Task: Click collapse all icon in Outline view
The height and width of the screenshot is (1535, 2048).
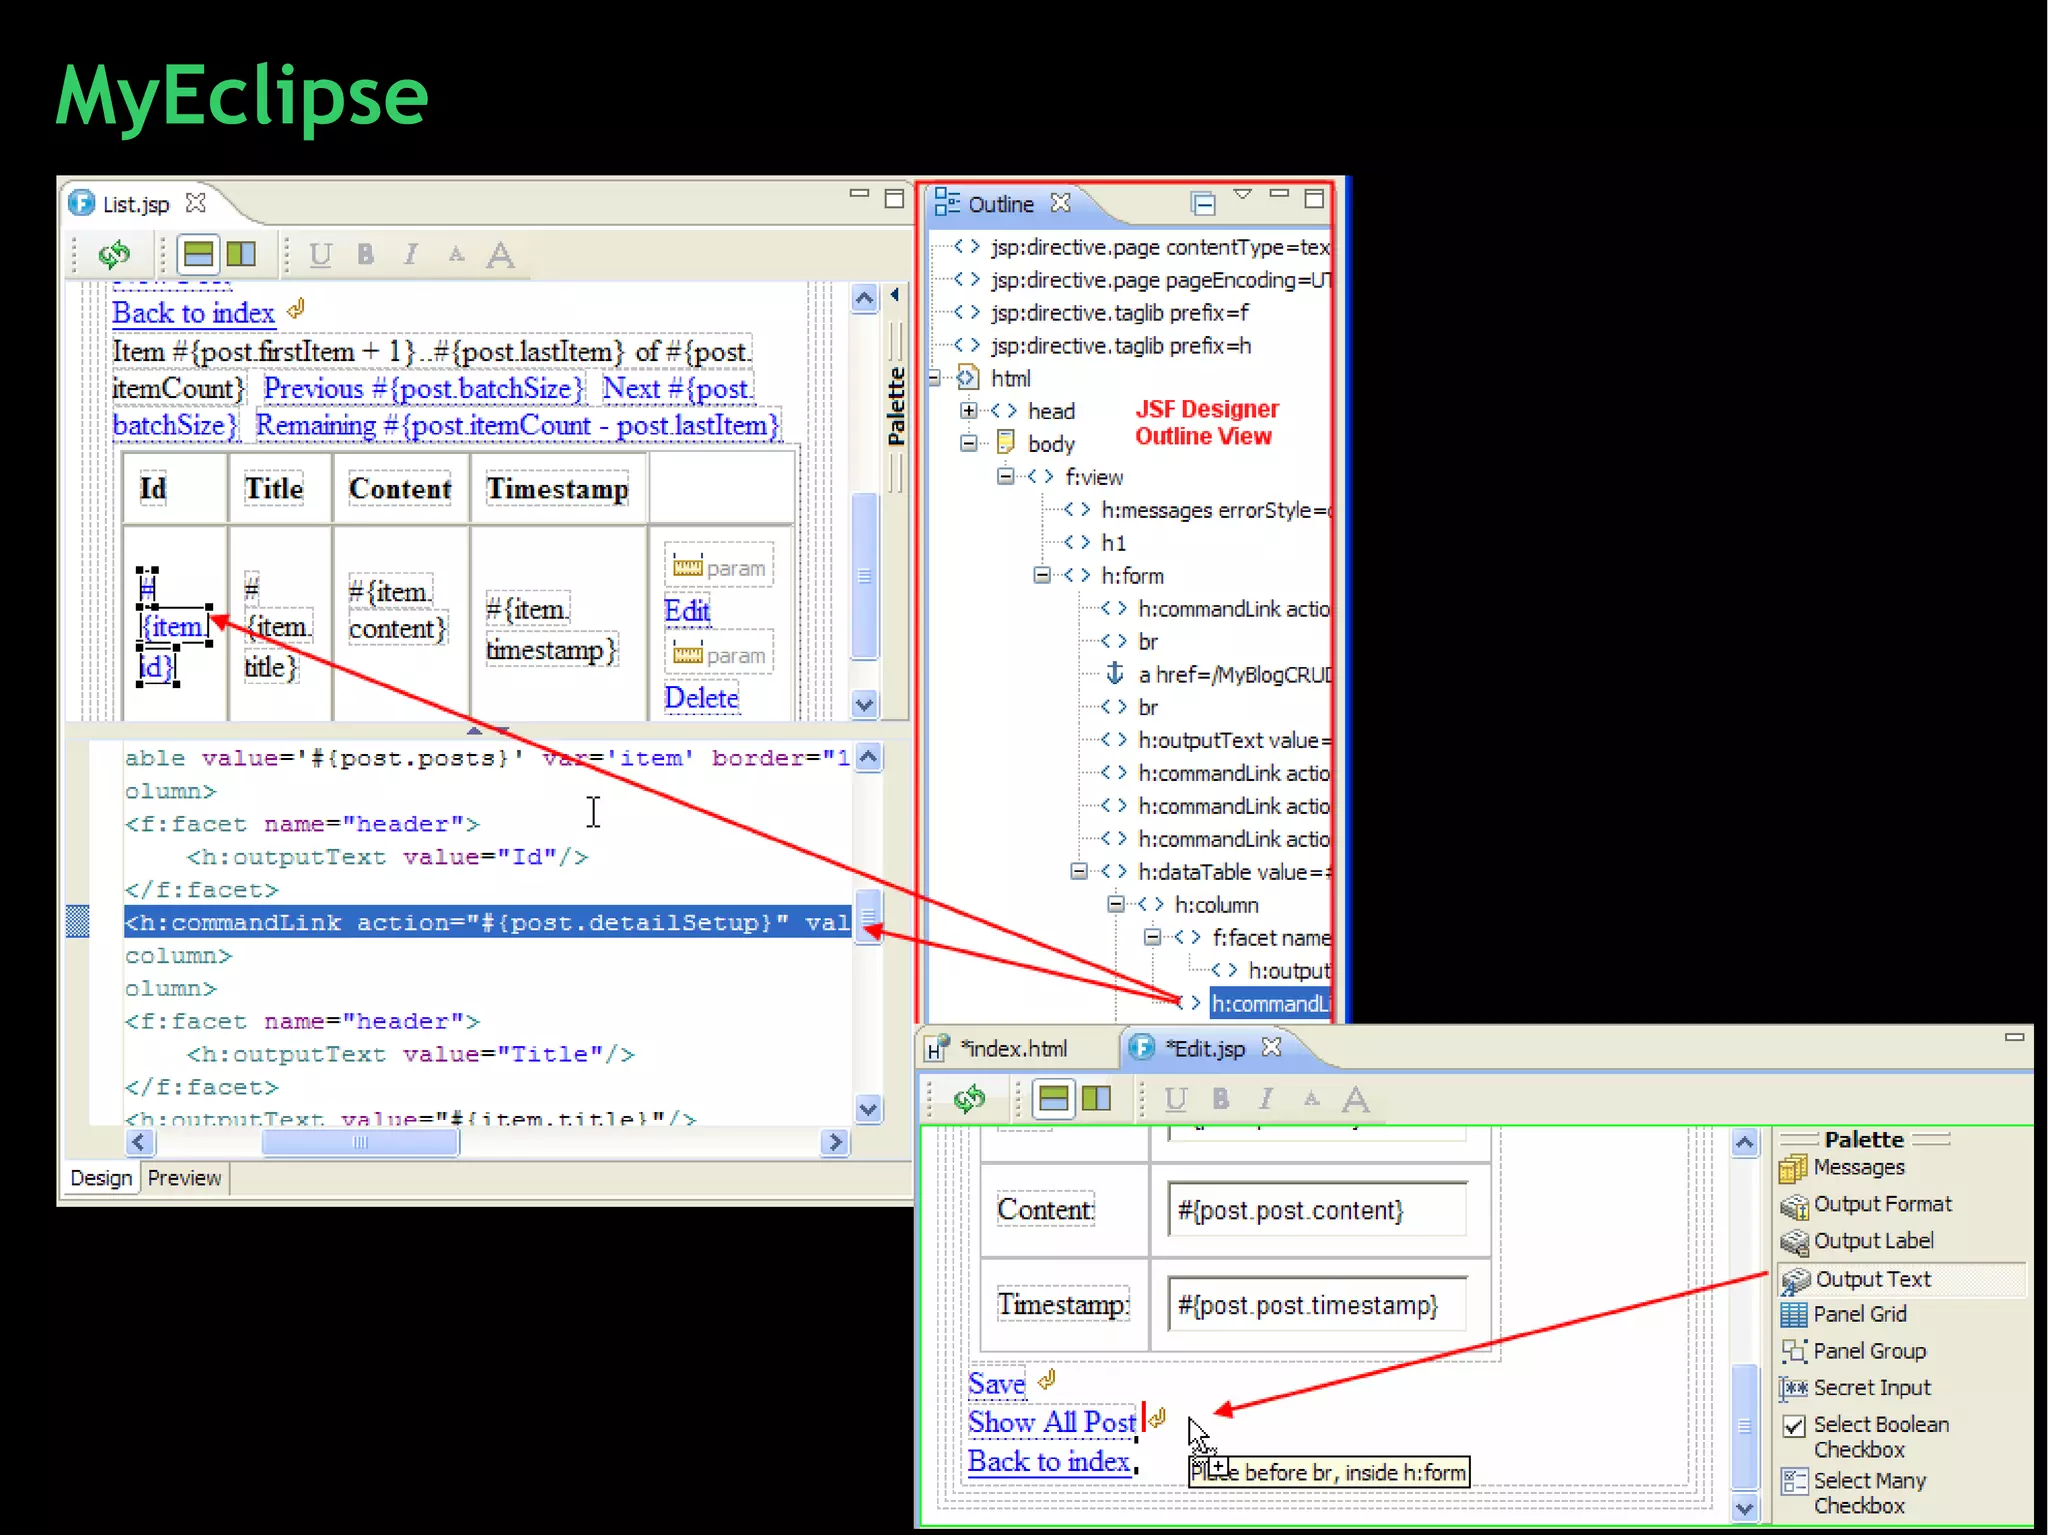Action: [x=1203, y=204]
